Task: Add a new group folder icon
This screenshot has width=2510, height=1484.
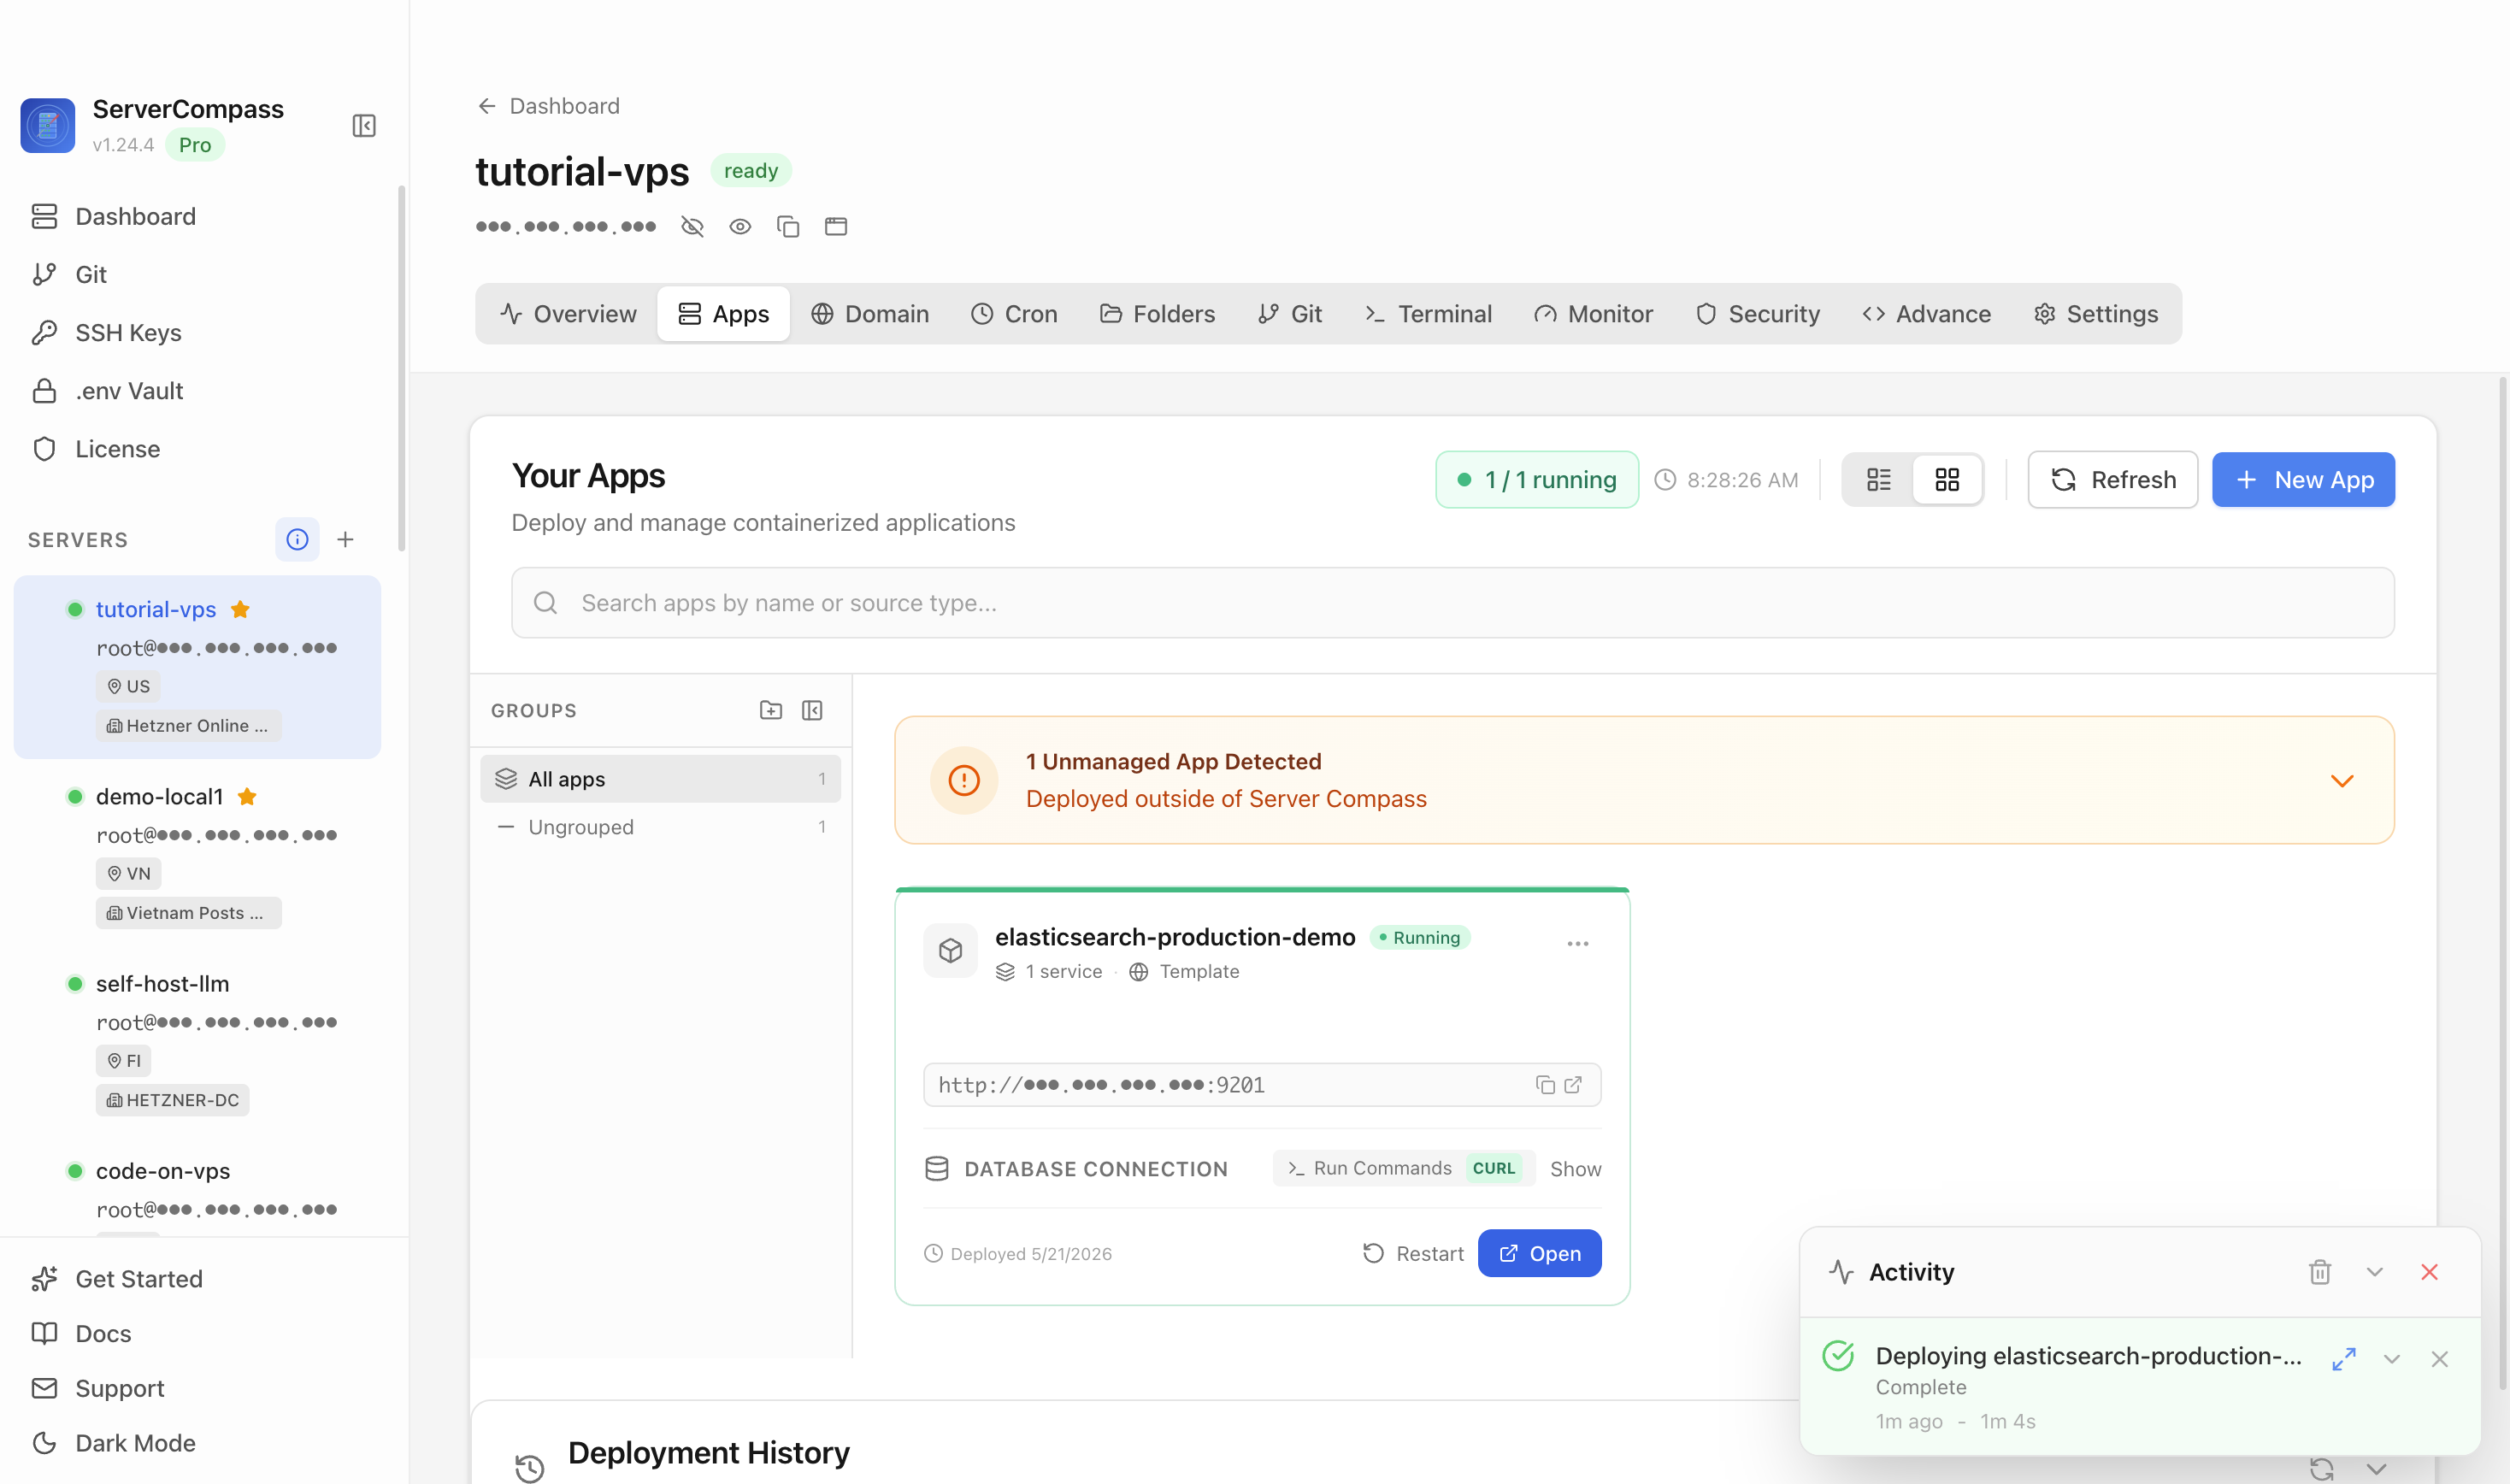Action: pyautogui.click(x=771, y=710)
